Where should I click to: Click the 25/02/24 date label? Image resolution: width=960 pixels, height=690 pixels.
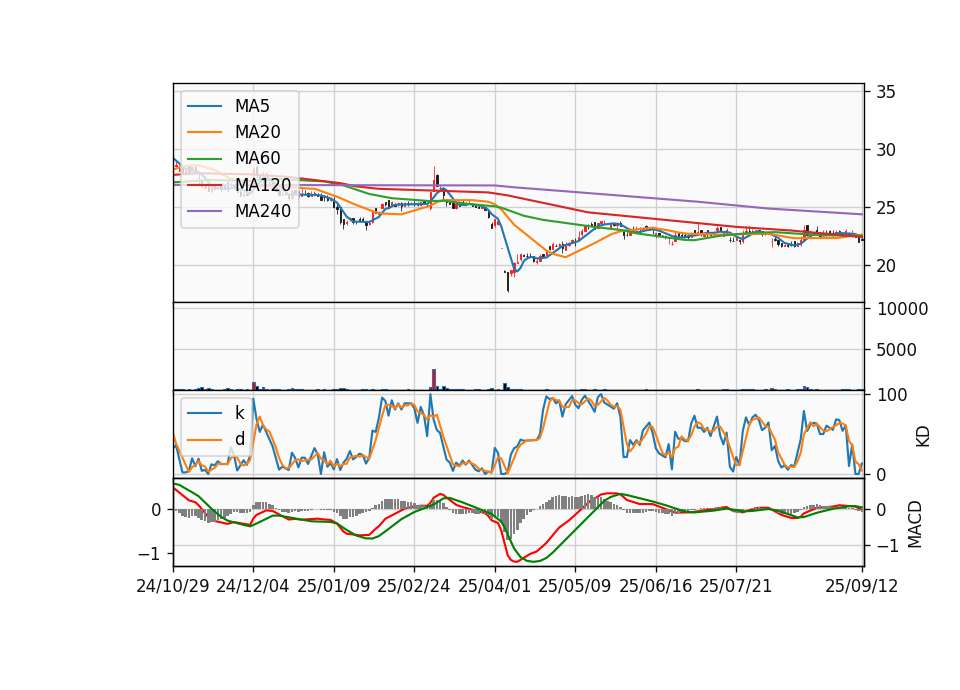click(x=414, y=586)
